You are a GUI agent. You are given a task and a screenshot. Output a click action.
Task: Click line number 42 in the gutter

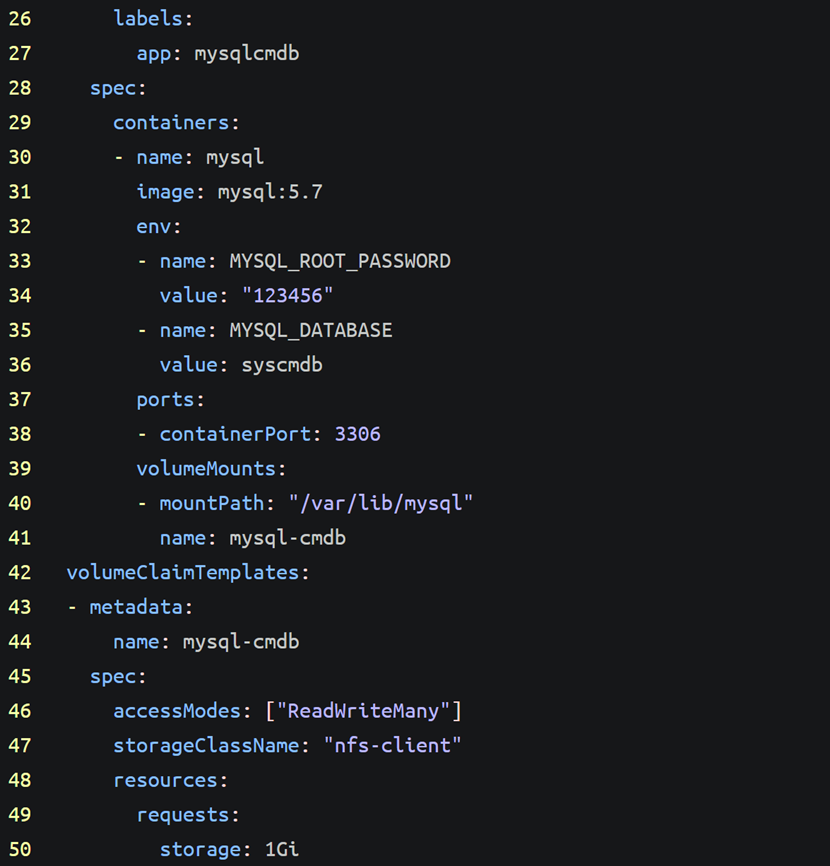[20, 573]
